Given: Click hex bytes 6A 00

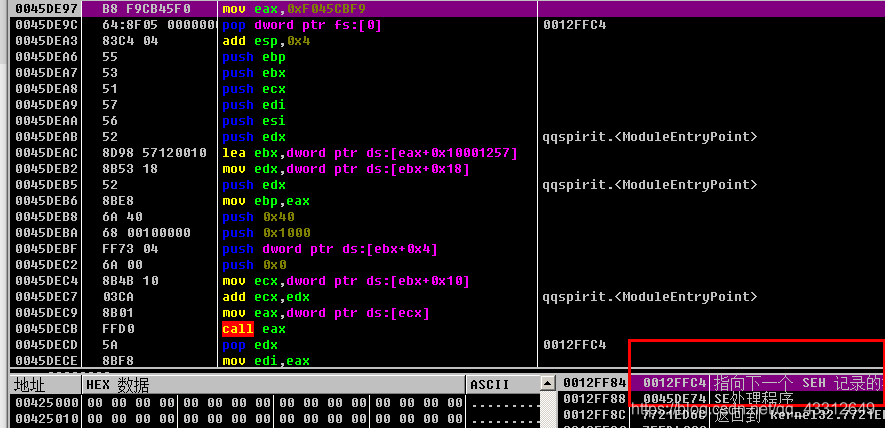Looking at the screenshot, I should [122, 265].
